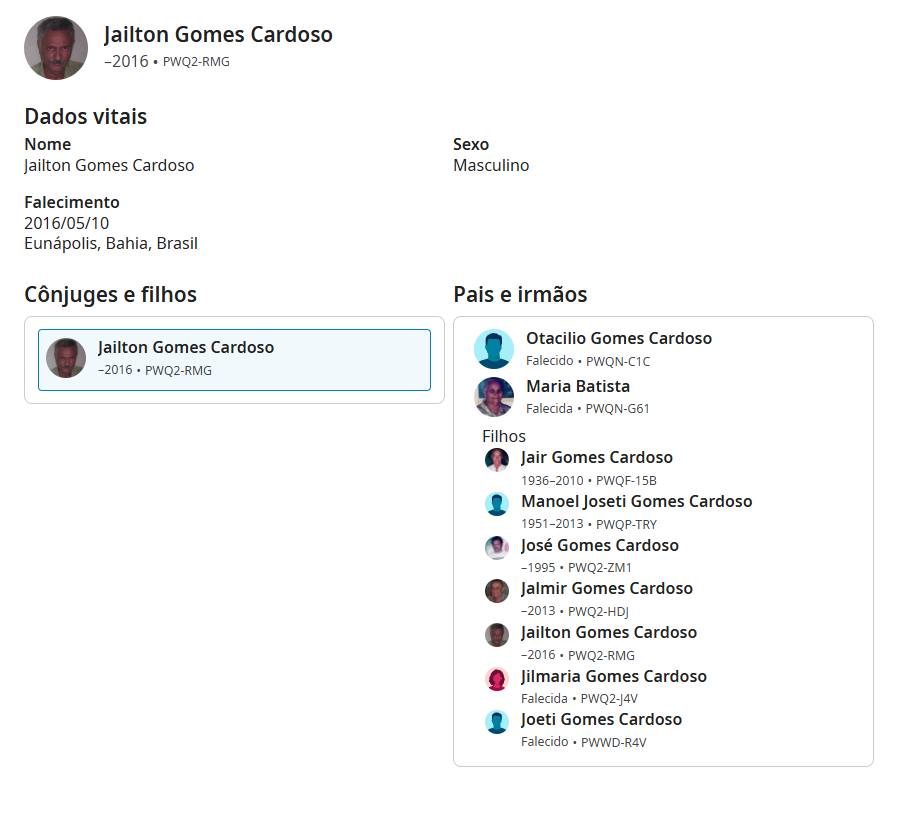Open Manoel Joseti Gomes Cardoso's record

(x=636, y=501)
